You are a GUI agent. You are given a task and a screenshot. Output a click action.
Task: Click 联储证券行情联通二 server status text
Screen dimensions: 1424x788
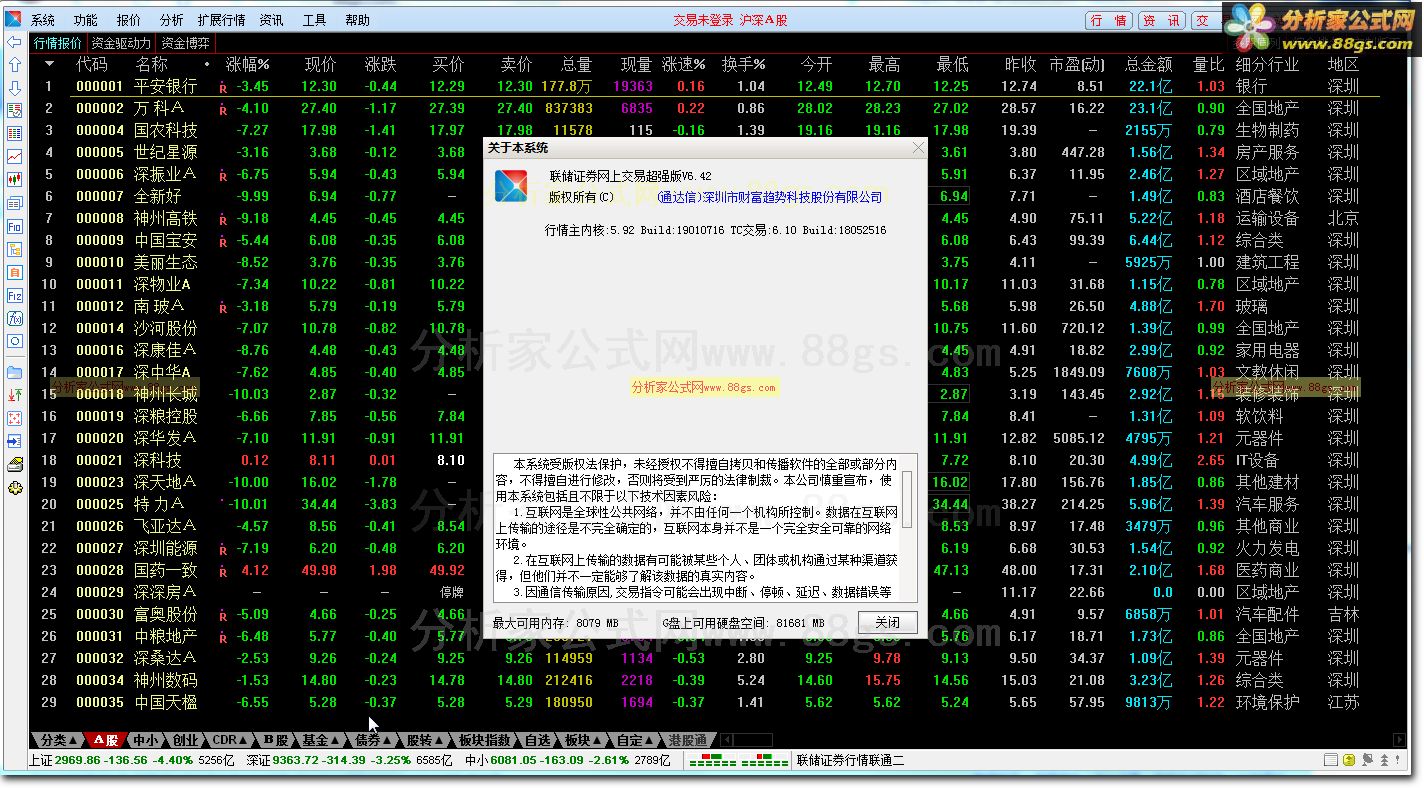[850, 760]
